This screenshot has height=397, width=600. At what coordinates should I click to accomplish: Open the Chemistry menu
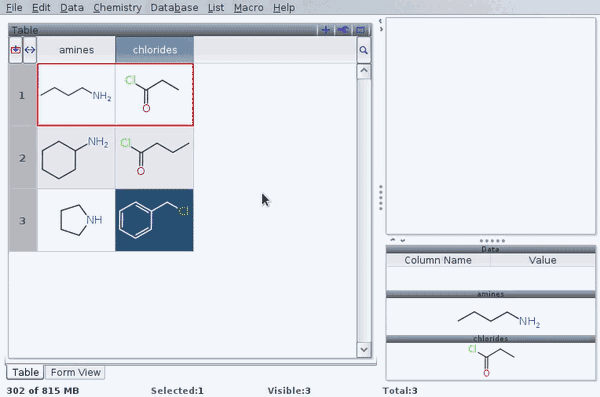tap(117, 8)
